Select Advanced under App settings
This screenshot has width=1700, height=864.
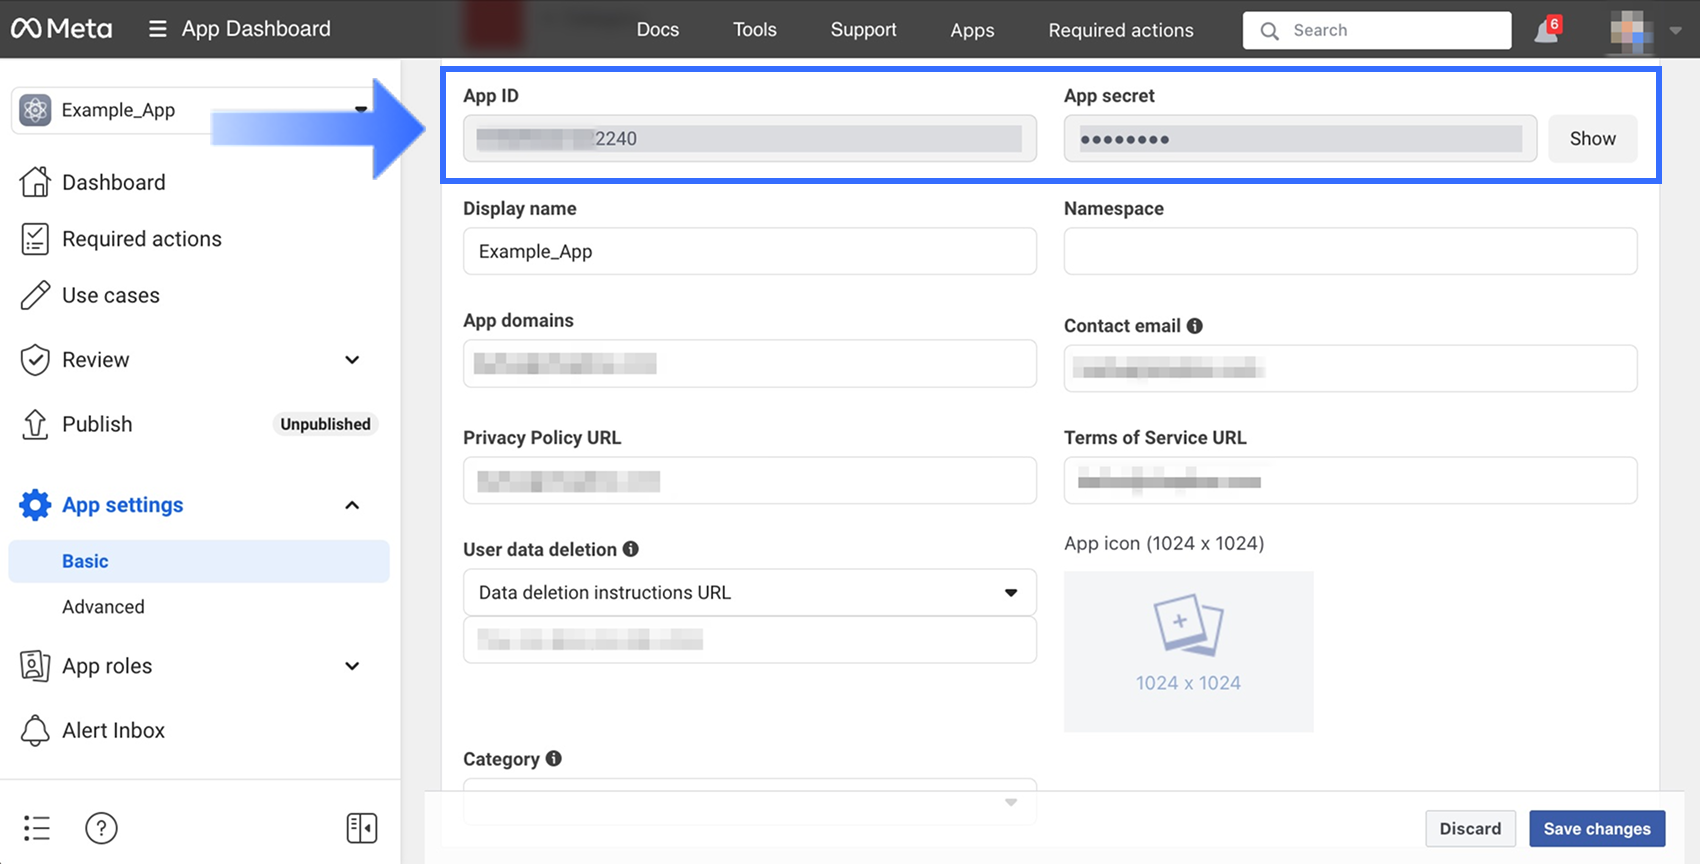click(103, 607)
